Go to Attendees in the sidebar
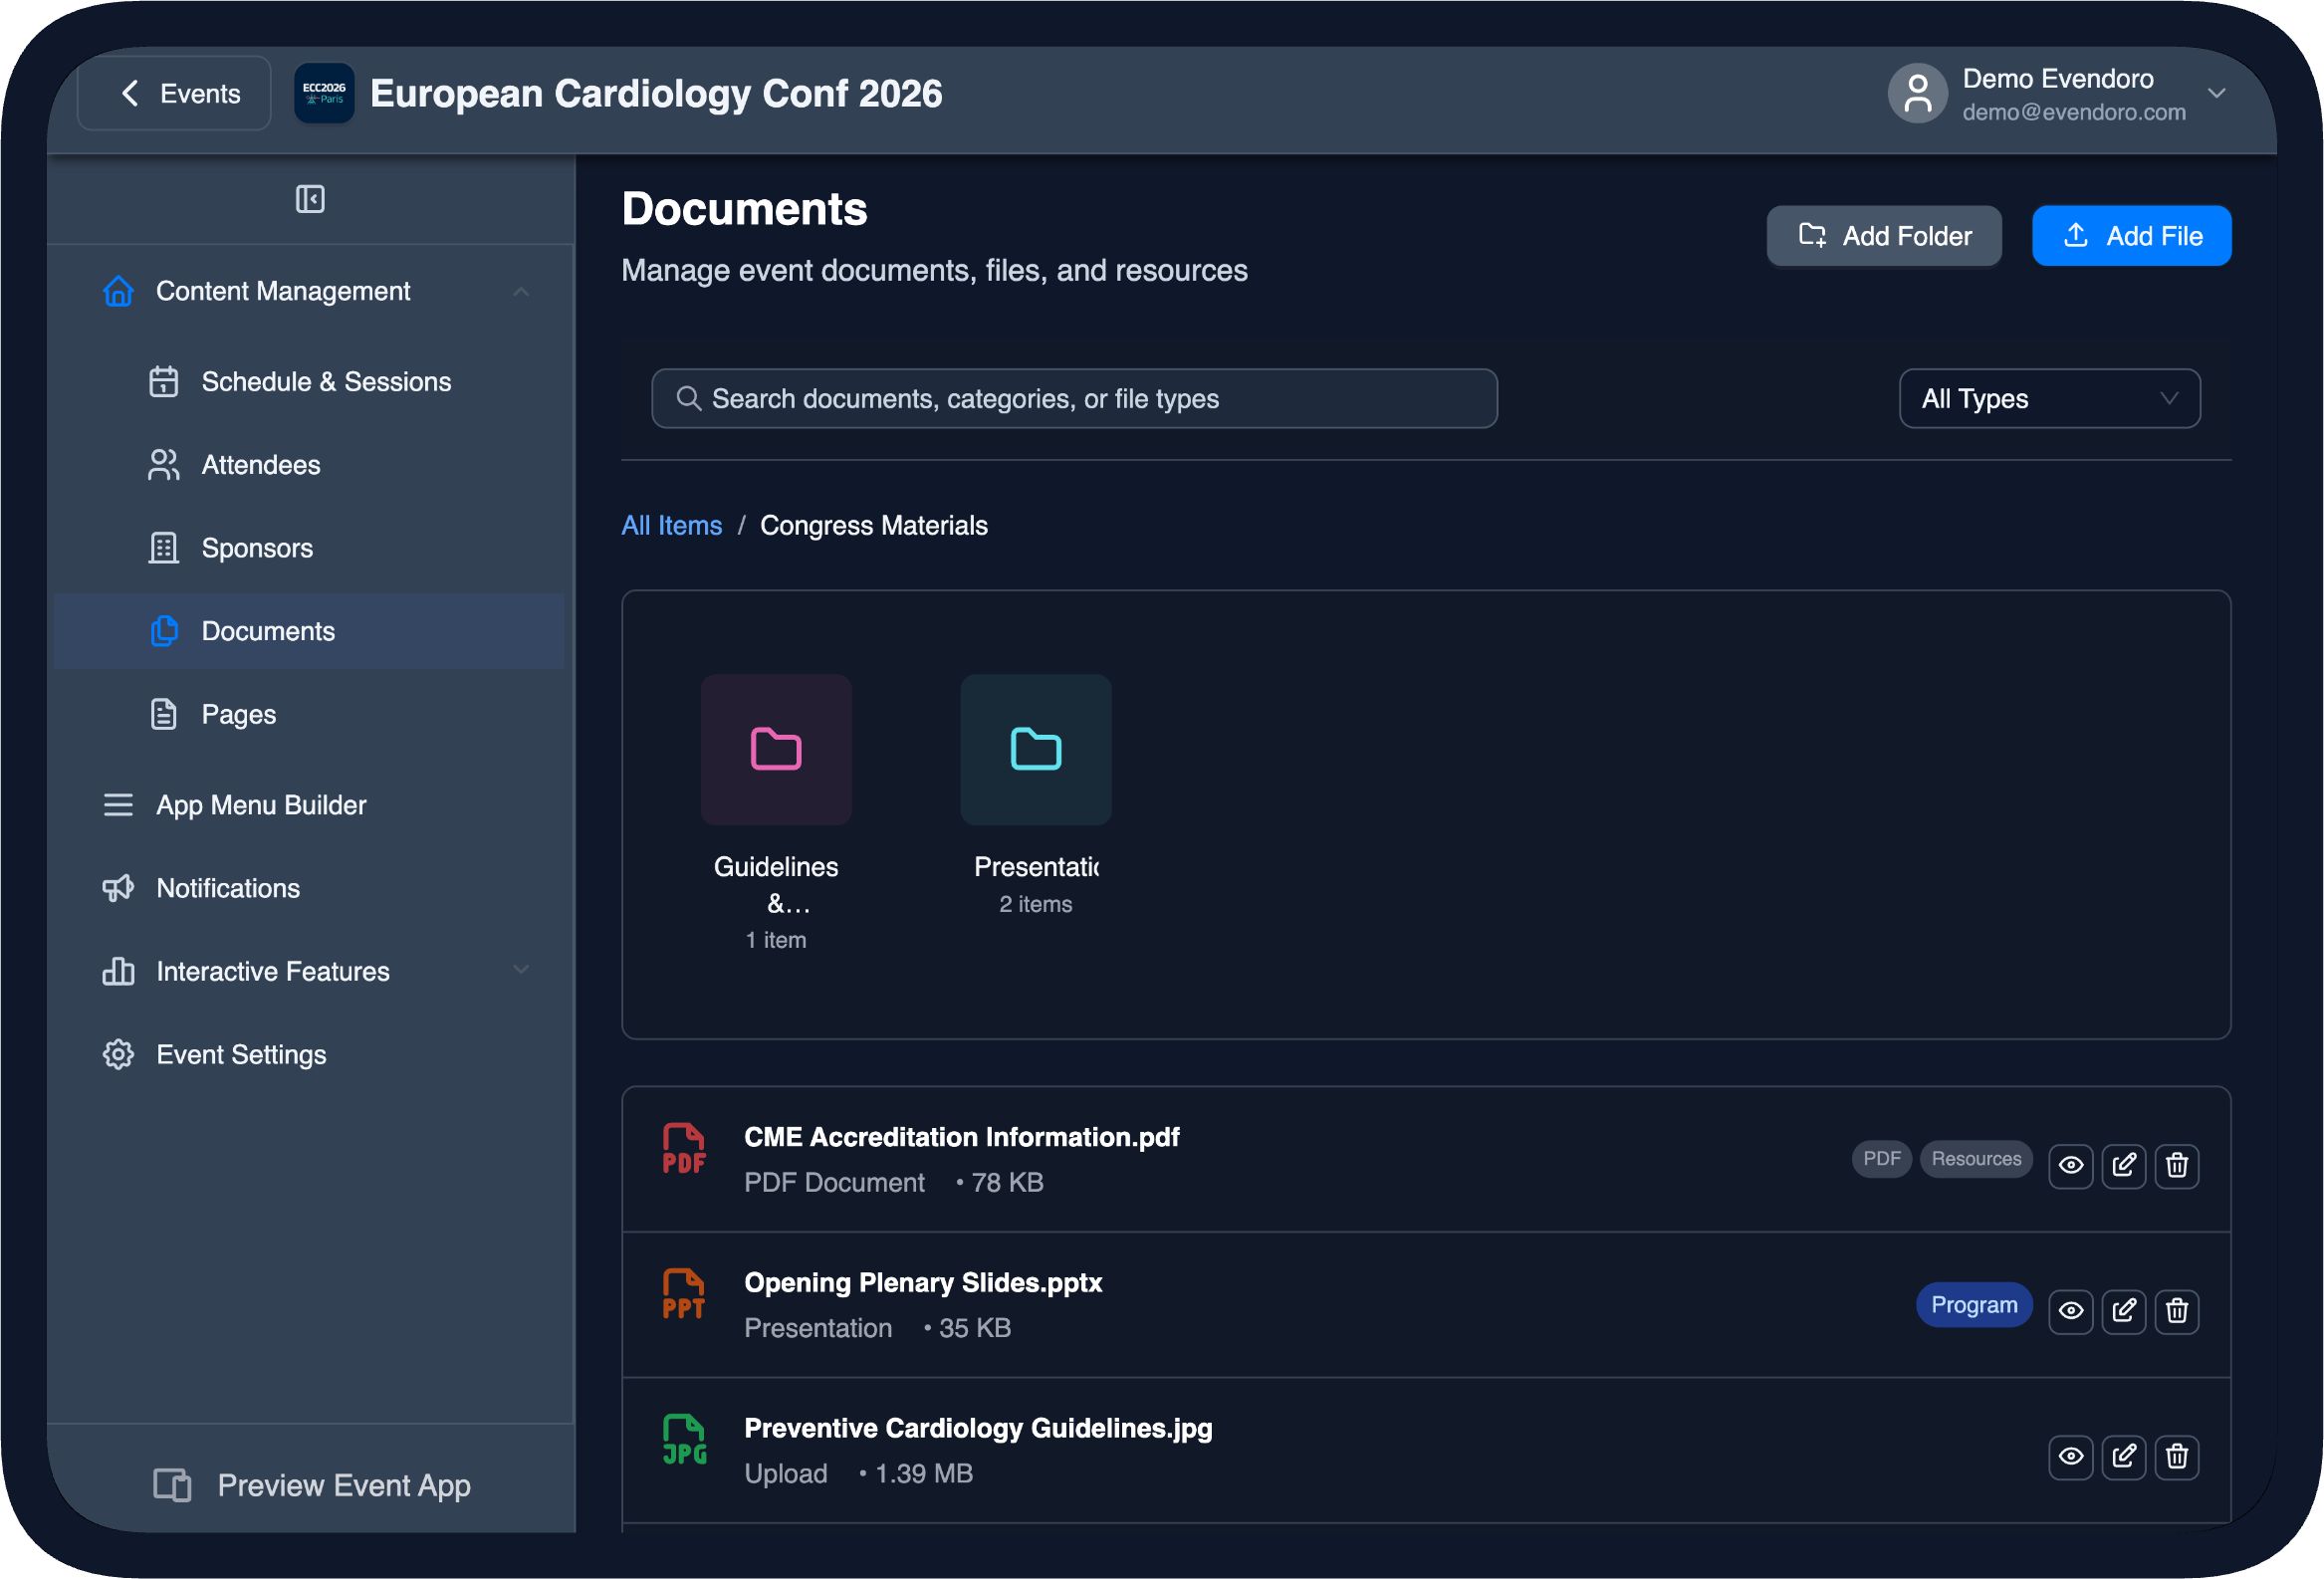The width and height of the screenshot is (2324, 1579). 310,465
